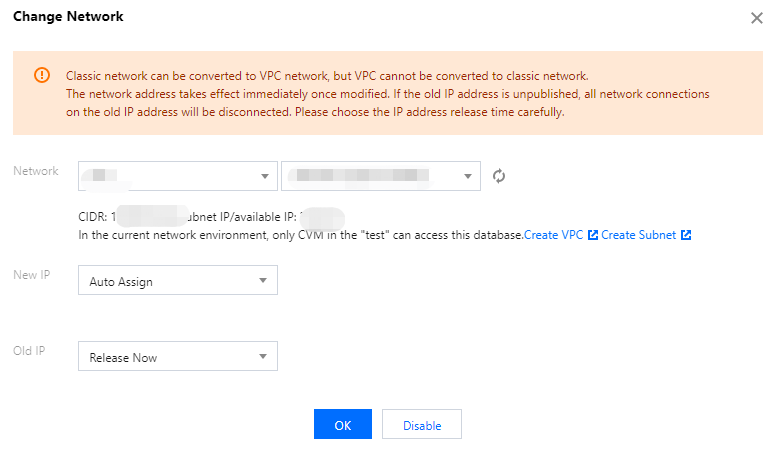Click external-link icon beside Create VPC
Image resolution: width=773 pixels, height=451 pixels.
click(x=593, y=235)
